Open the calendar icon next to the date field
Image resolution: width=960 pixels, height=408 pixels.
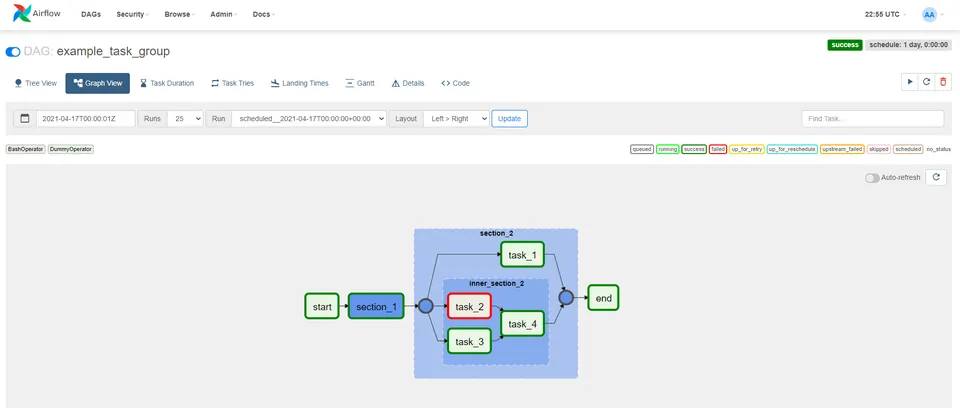[25, 118]
